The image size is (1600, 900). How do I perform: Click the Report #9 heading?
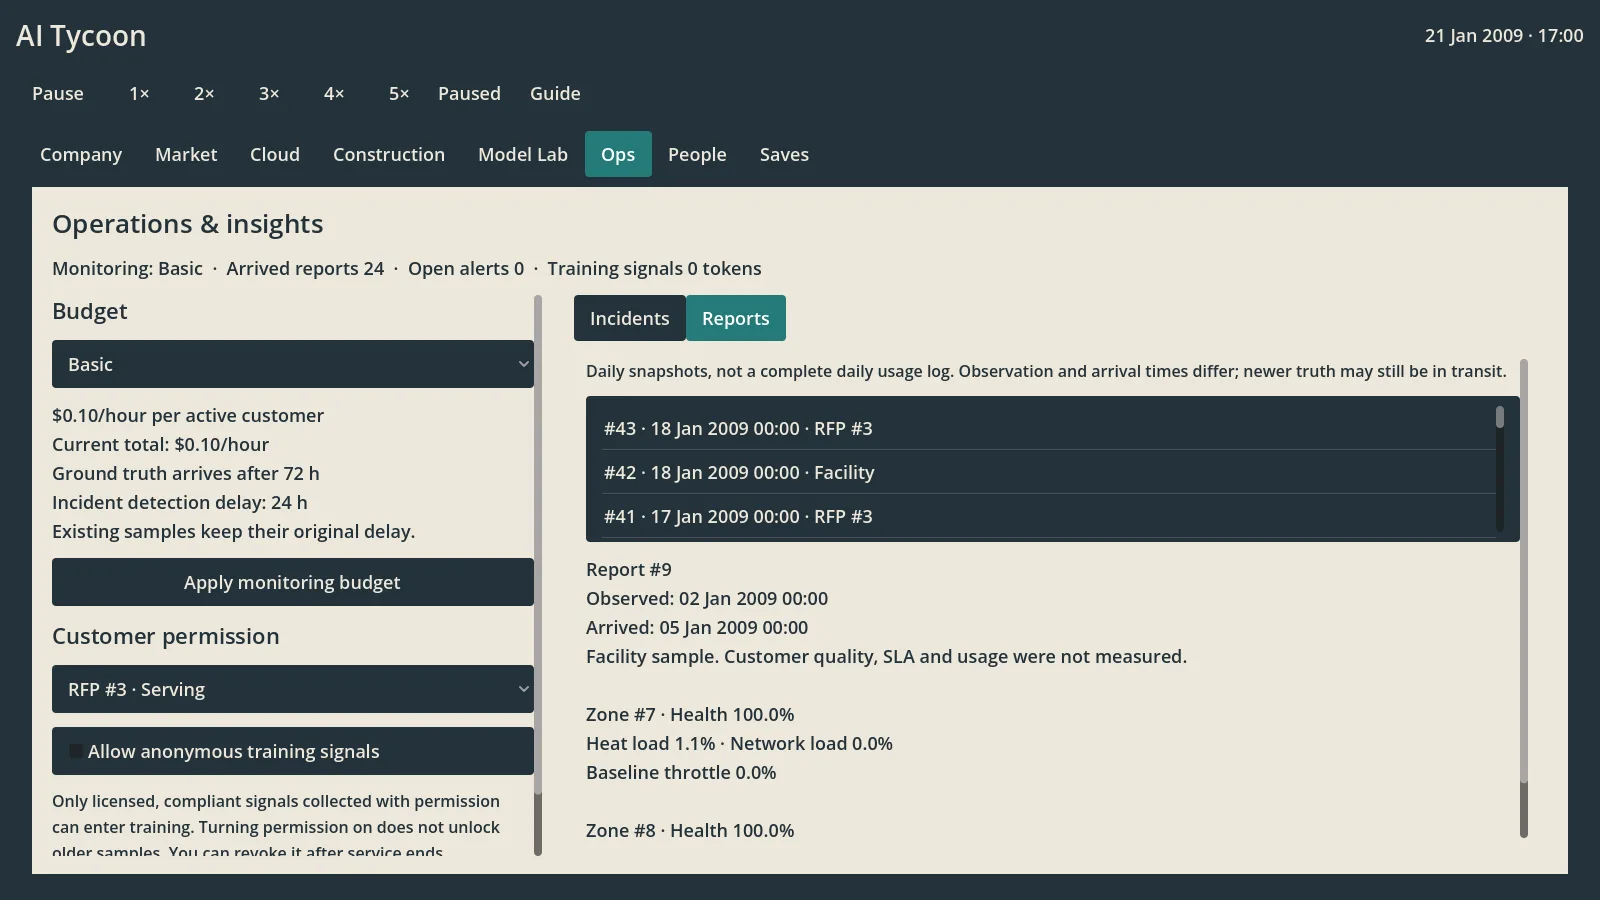coord(629,569)
